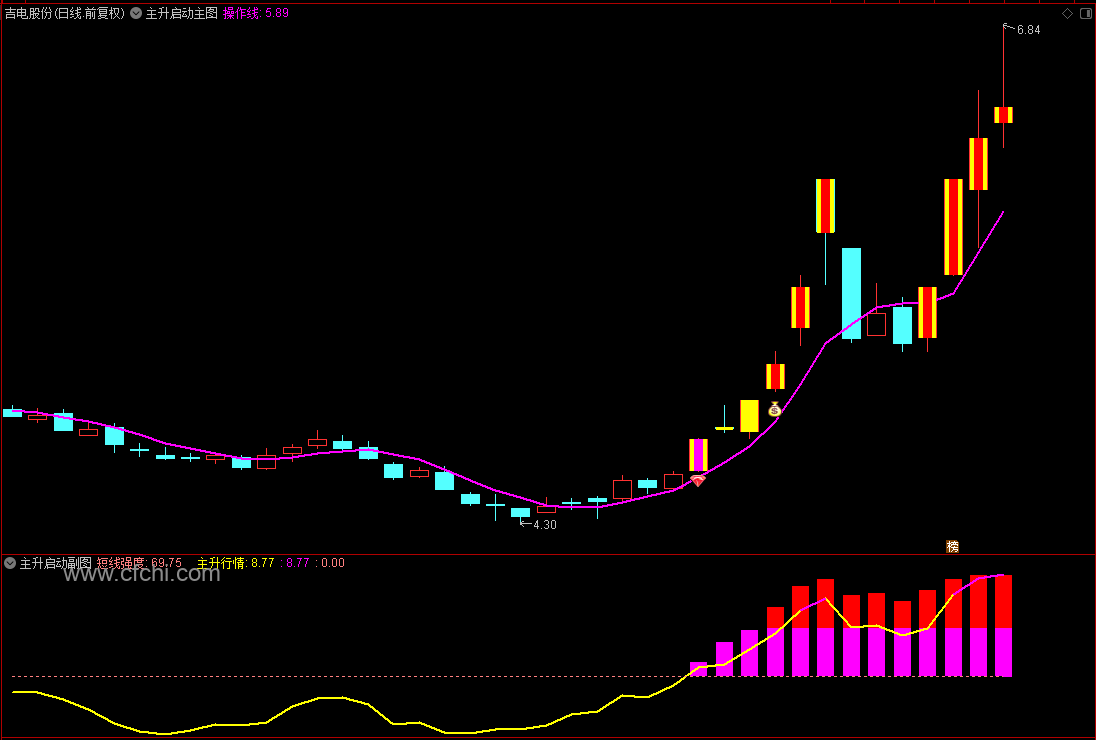This screenshot has height=740, width=1096.
Task: Open the 榜 ranking marker icon
Action: tap(952, 546)
